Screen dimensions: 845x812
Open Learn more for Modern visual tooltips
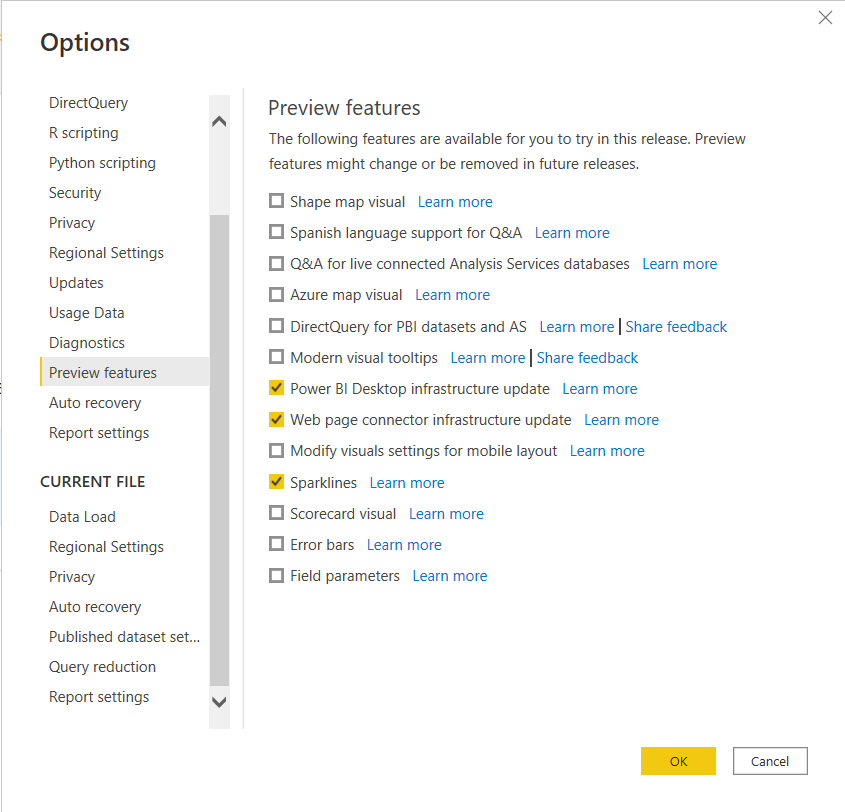(x=488, y=358)
